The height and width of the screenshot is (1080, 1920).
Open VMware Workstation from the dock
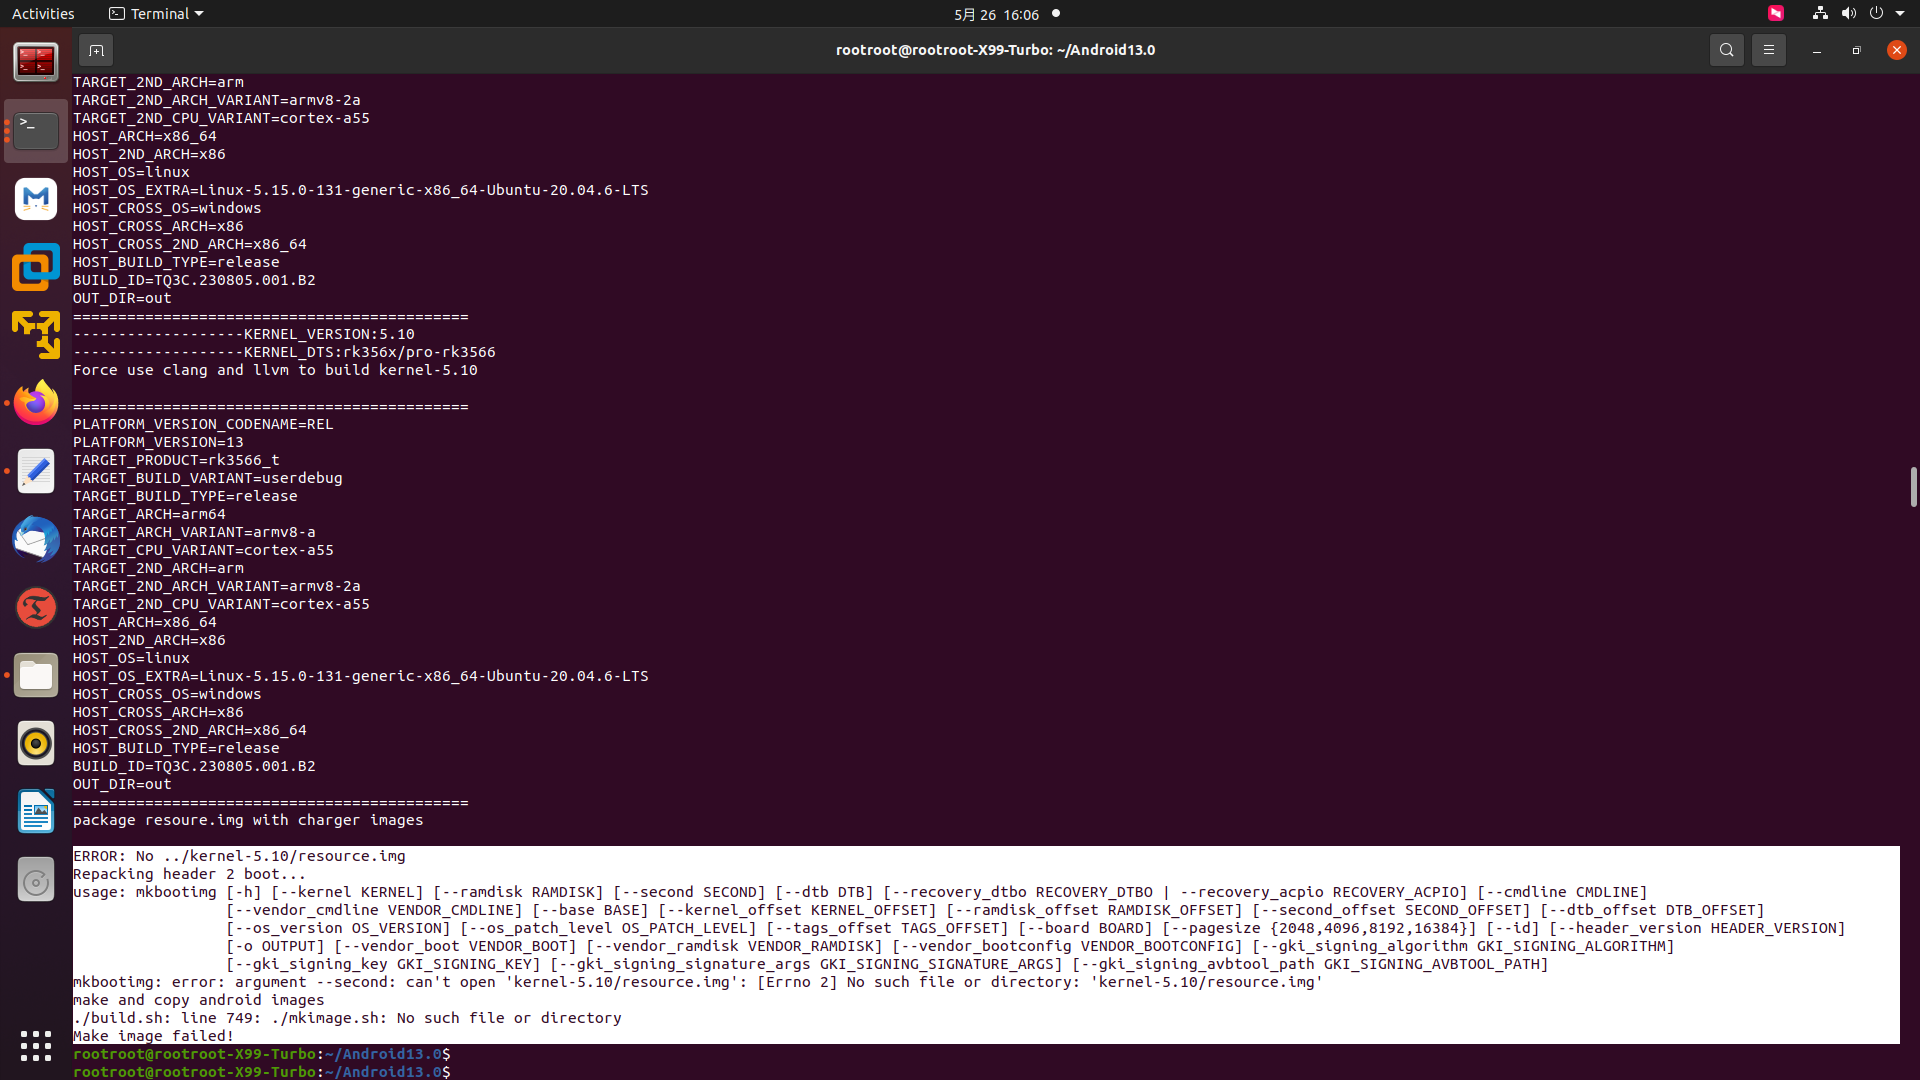[x=36, y=267]
